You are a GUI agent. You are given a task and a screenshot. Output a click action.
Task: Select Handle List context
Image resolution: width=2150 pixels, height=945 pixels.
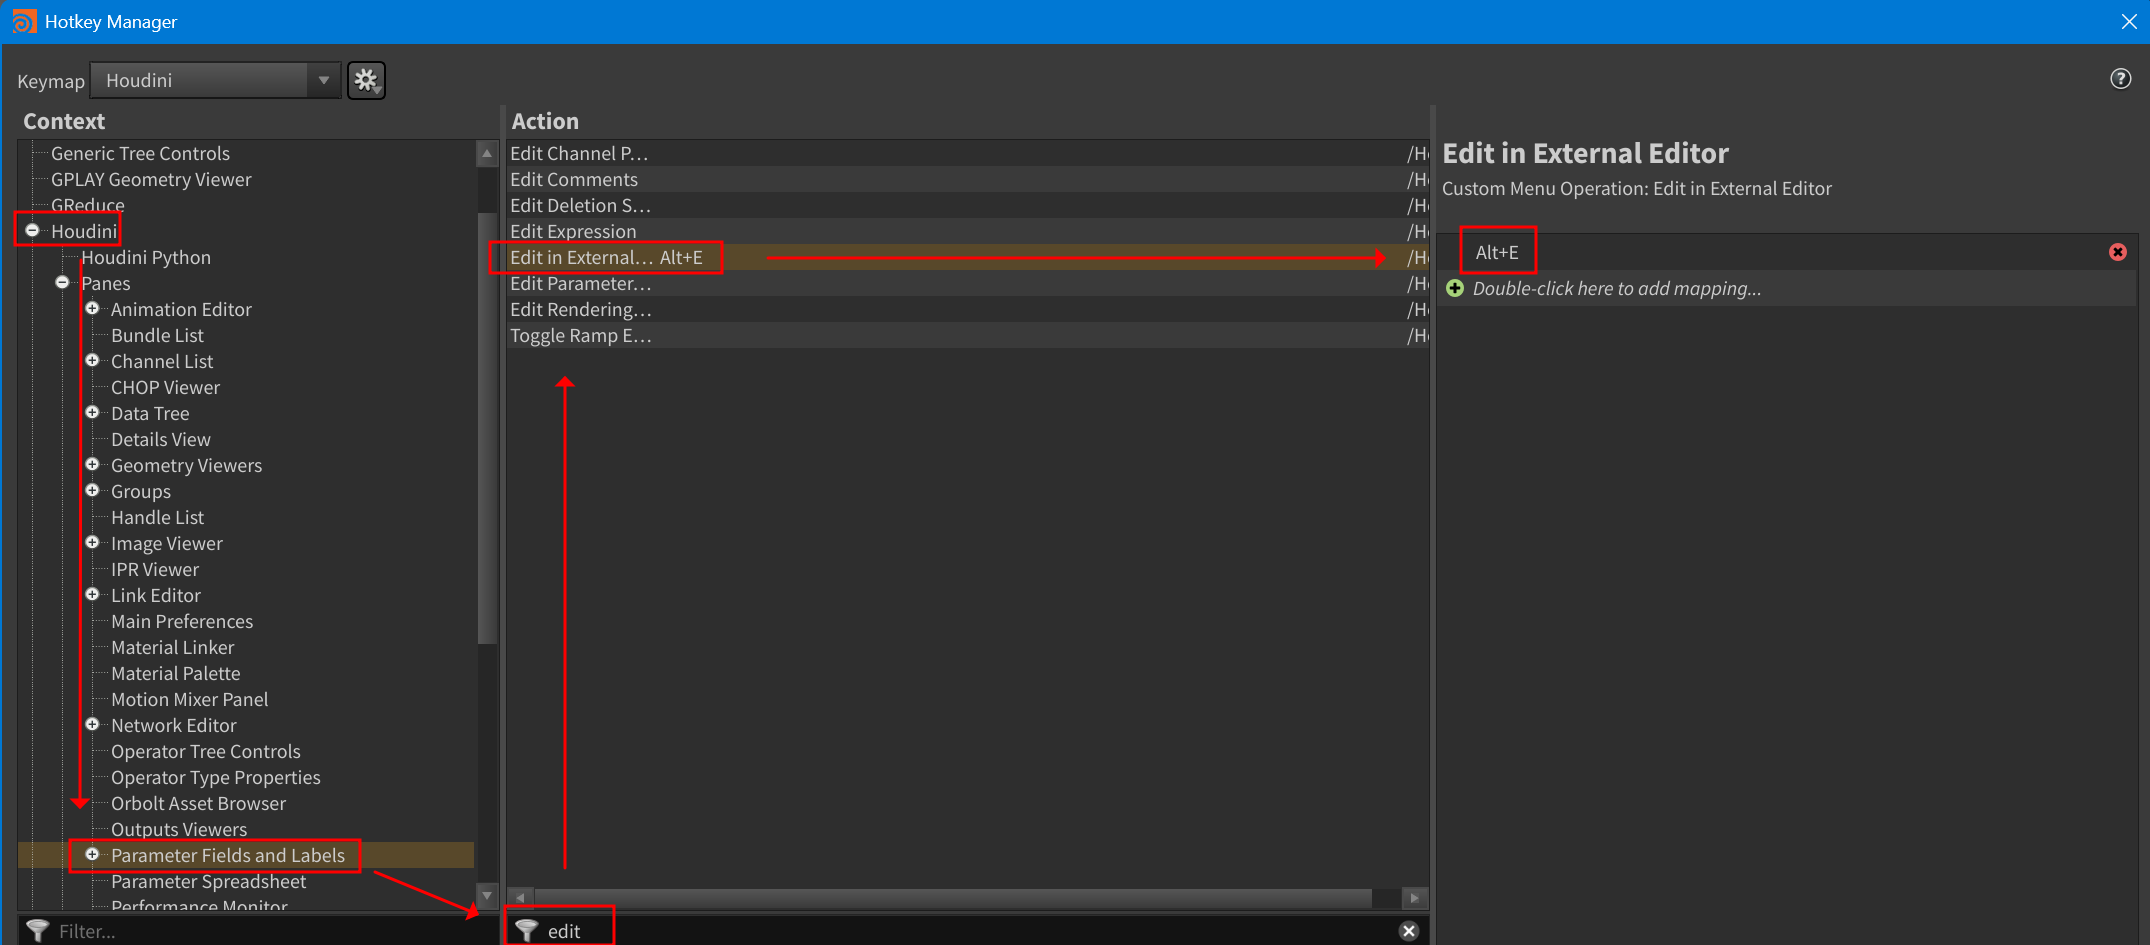tap(157, 517)
